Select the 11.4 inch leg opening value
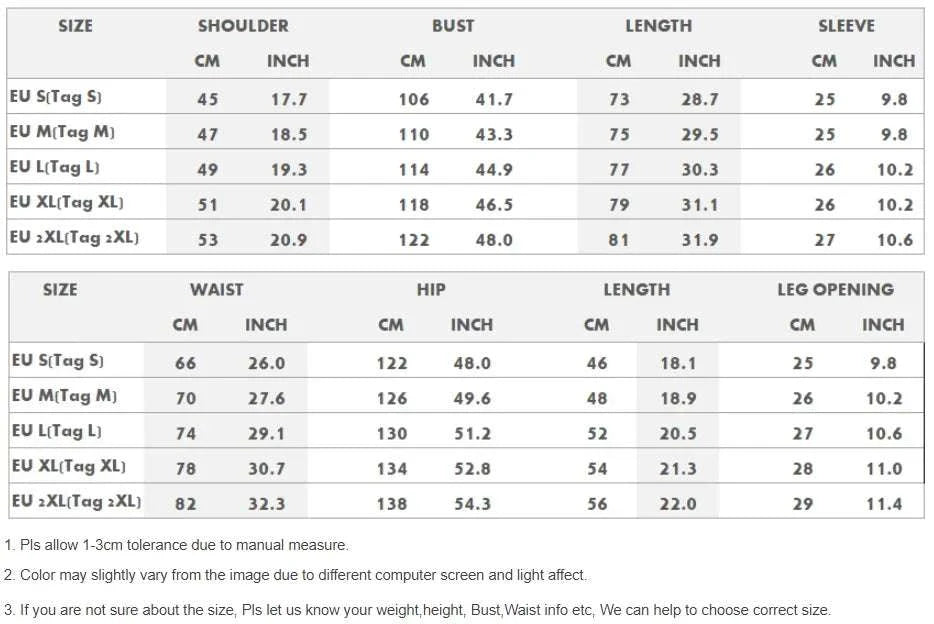This screenshot has width=934, height=624. pyautogui.click(x=884, y=504)
